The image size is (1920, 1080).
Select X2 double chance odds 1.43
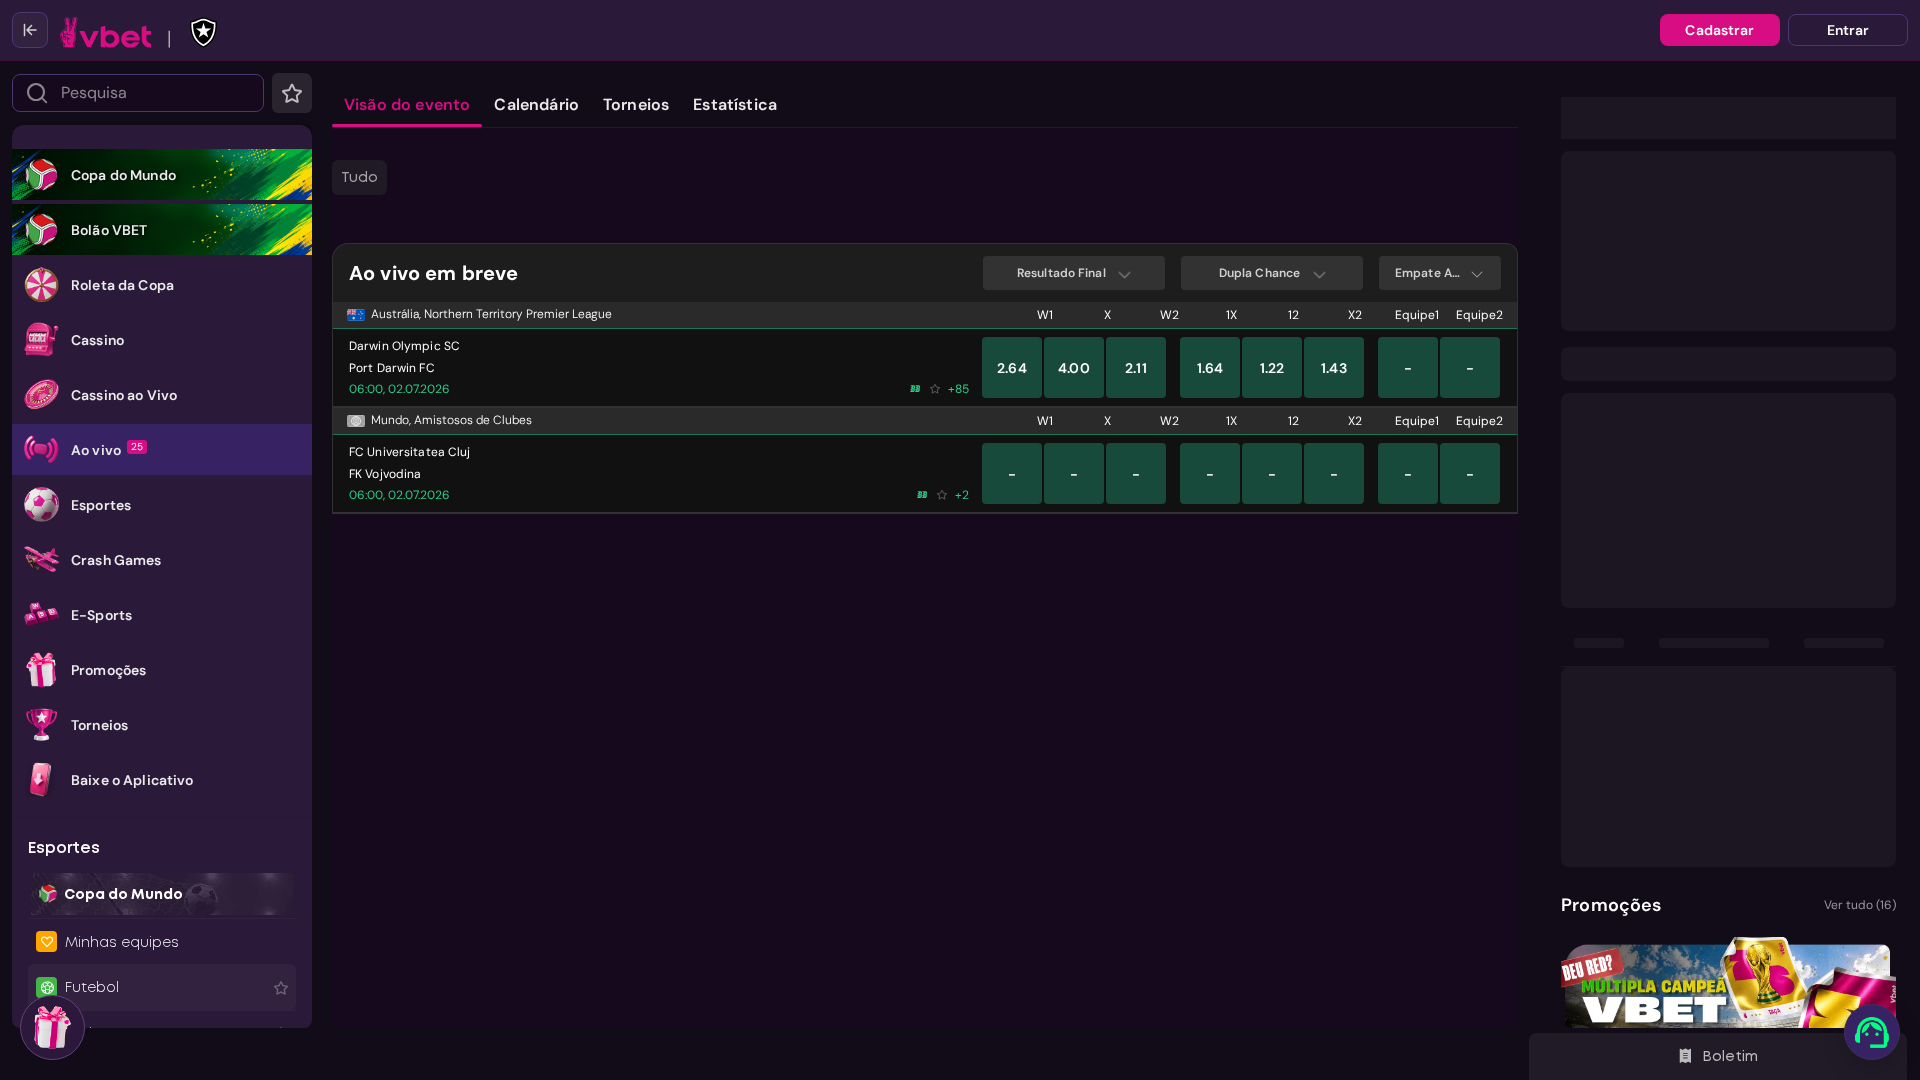[x=1334, y=368]
